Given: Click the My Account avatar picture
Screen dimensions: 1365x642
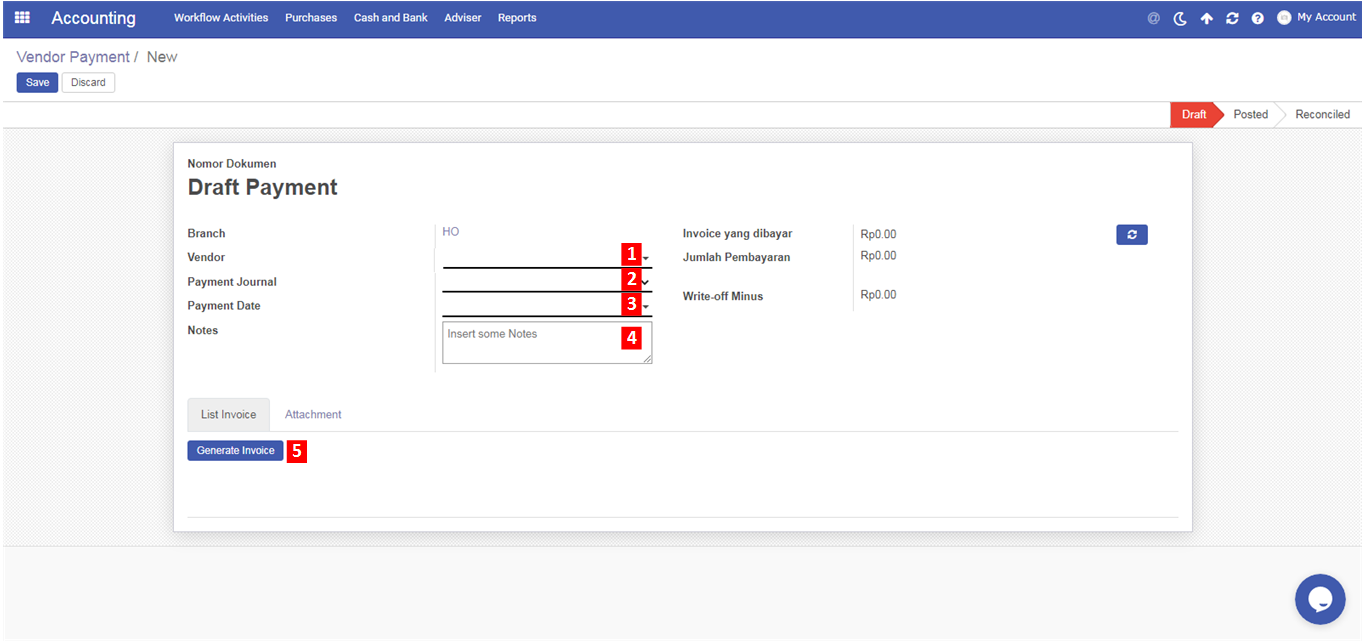Looking at the screenshot, I should pos(1284,18).
